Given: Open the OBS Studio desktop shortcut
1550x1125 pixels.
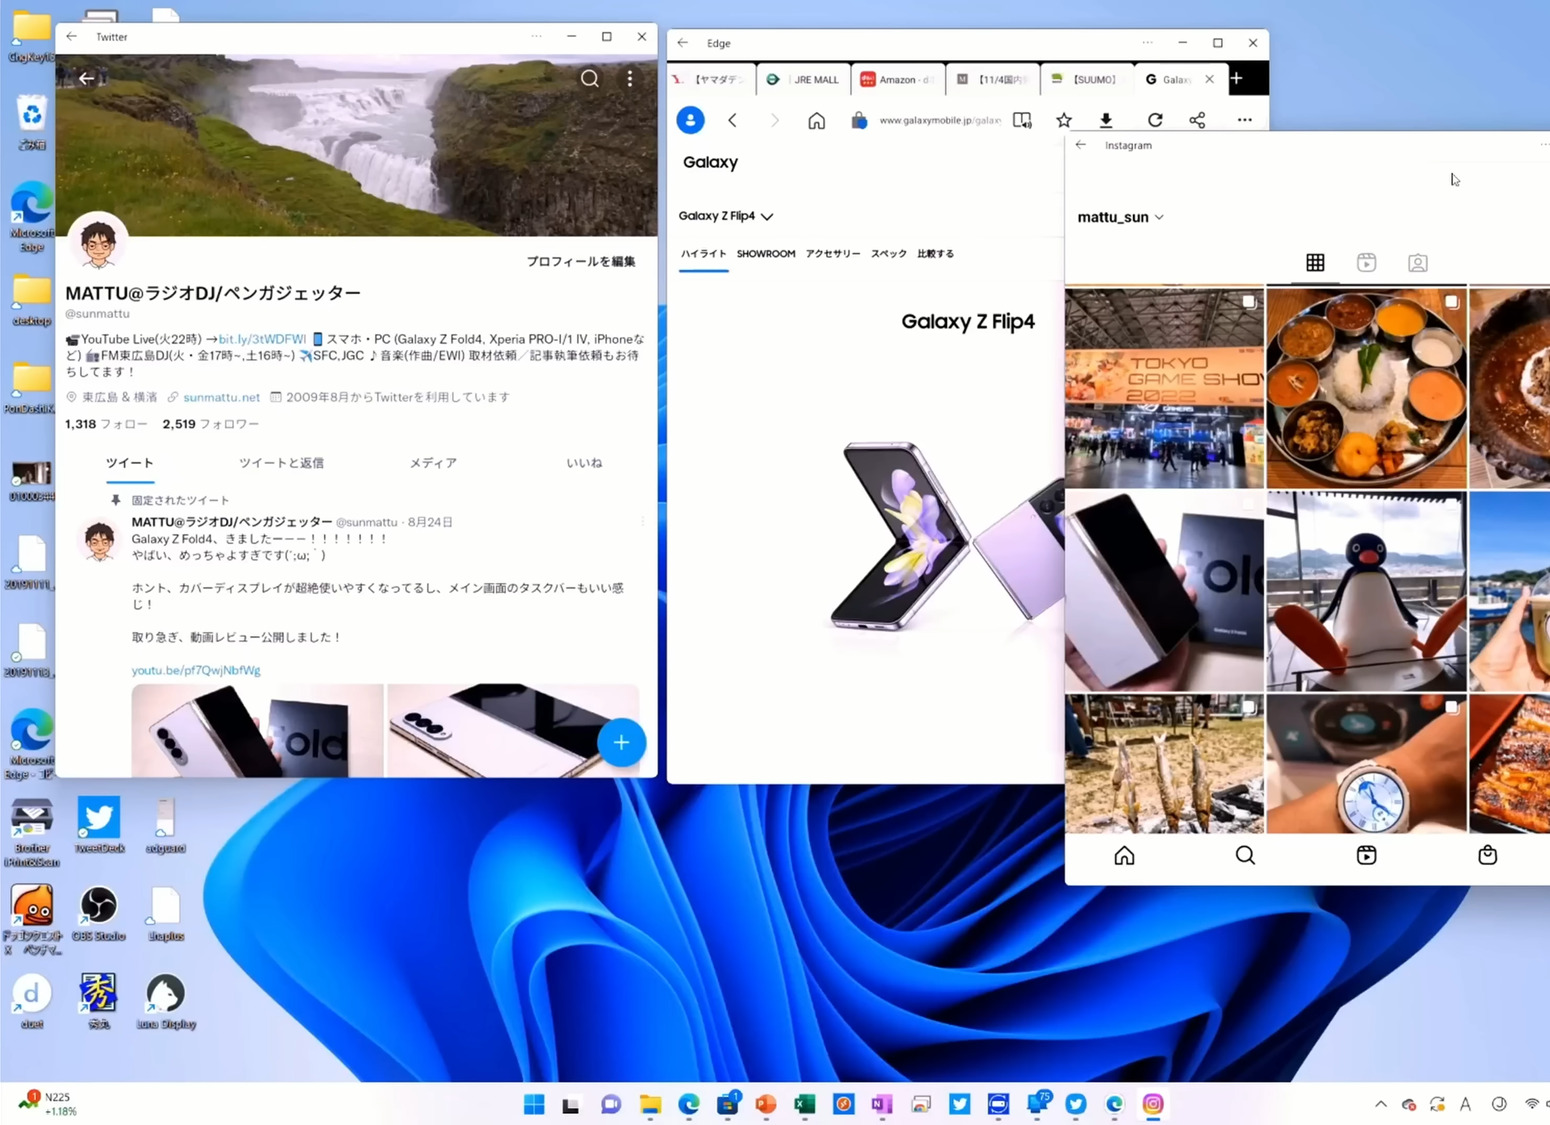Looking at the screenshot, I should point(99,913).
